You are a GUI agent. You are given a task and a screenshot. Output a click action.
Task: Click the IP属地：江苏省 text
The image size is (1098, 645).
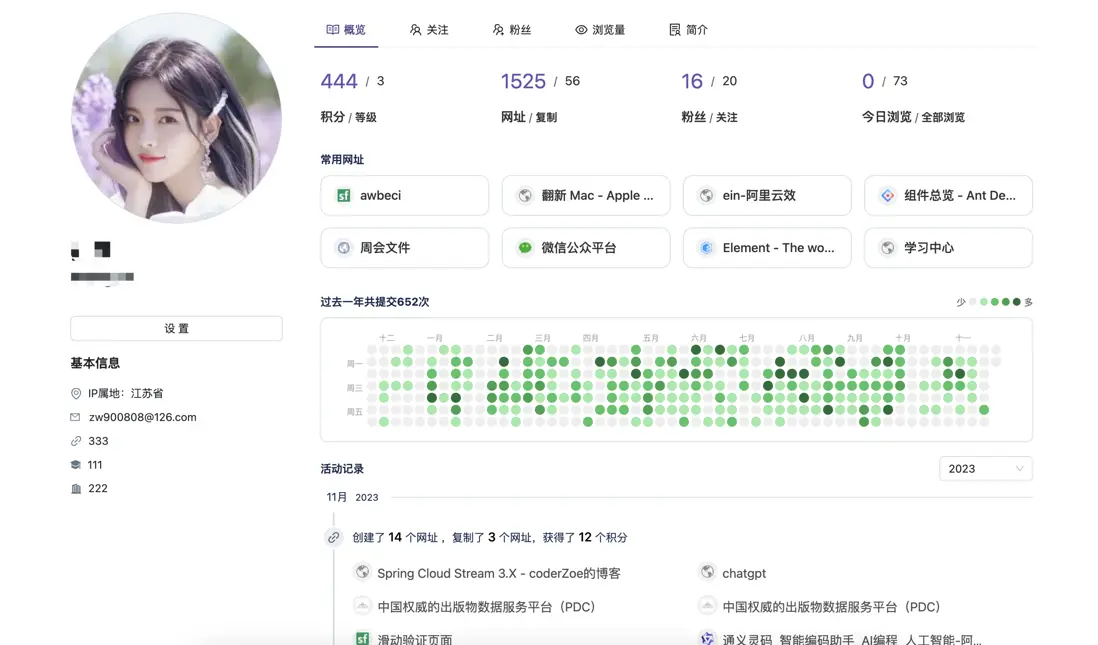(x=125, y=394)
